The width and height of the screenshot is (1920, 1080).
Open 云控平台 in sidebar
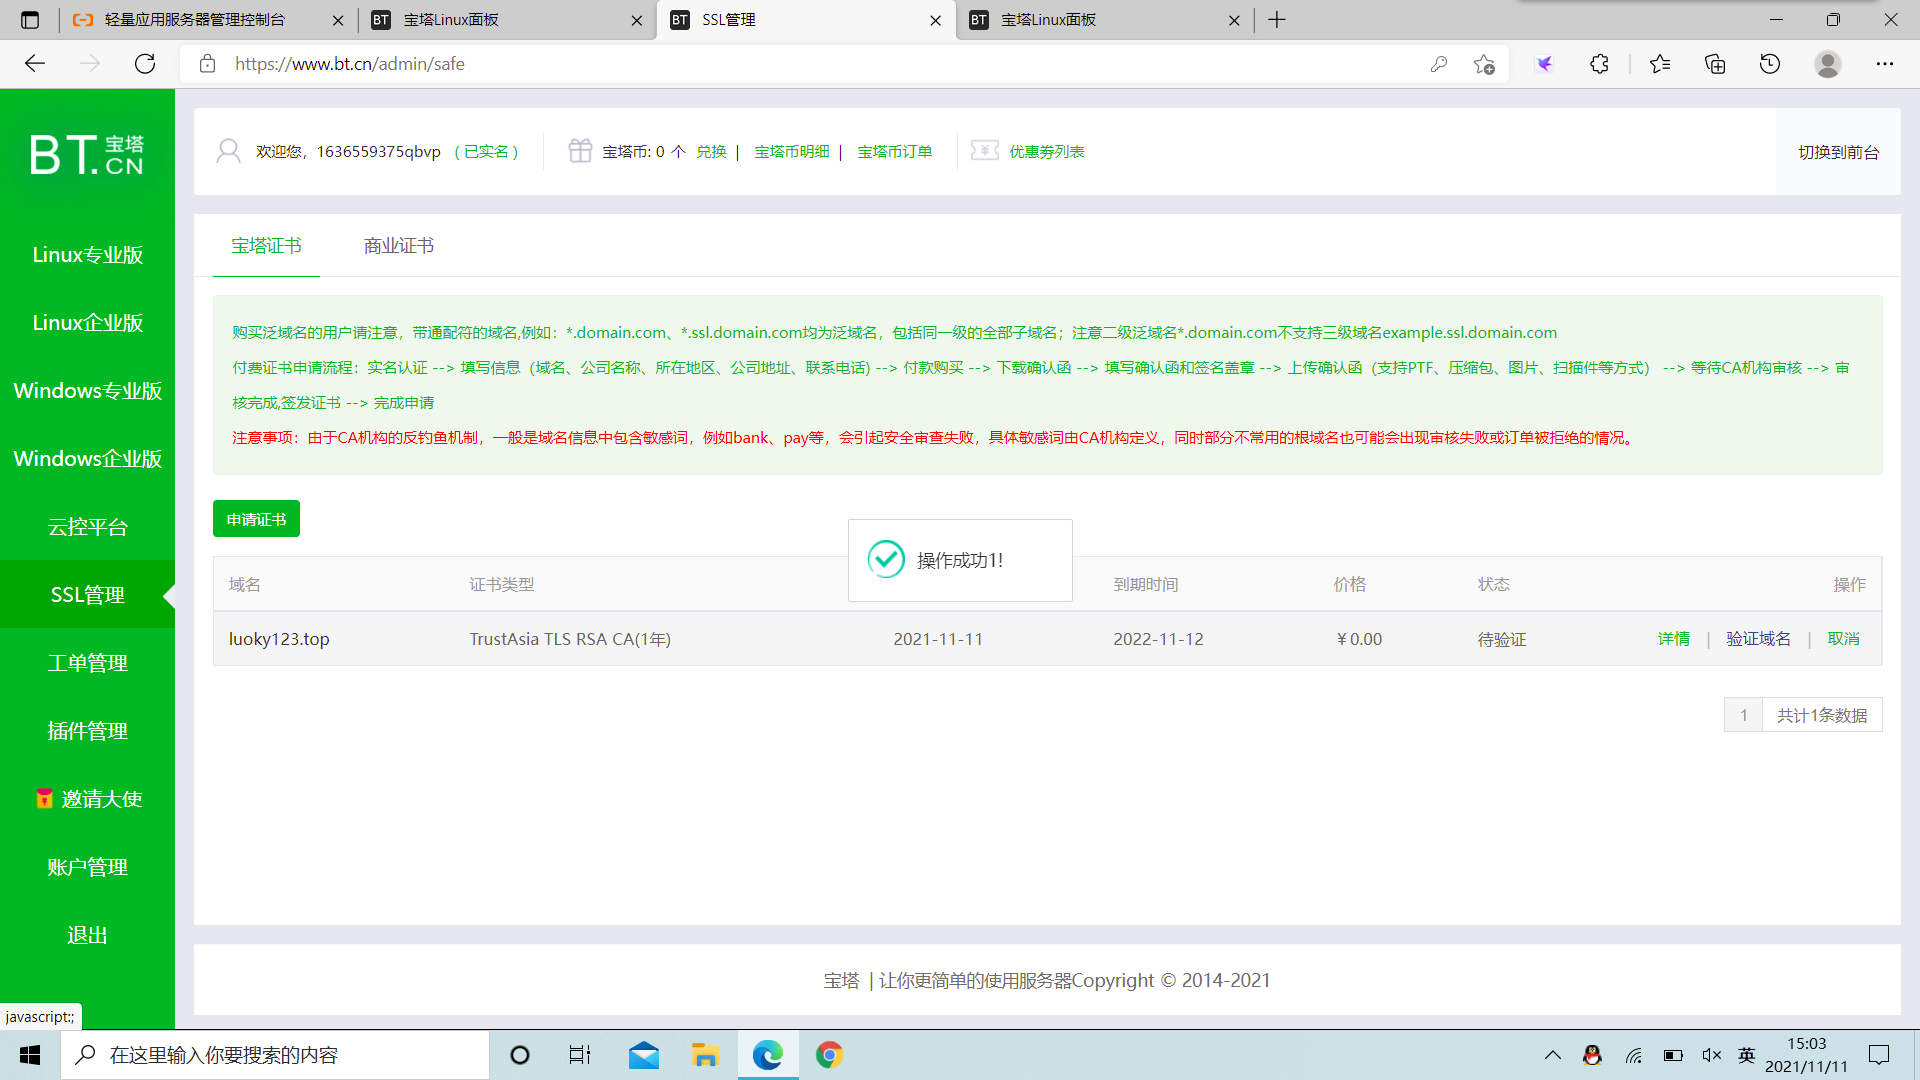coord(87,526)
